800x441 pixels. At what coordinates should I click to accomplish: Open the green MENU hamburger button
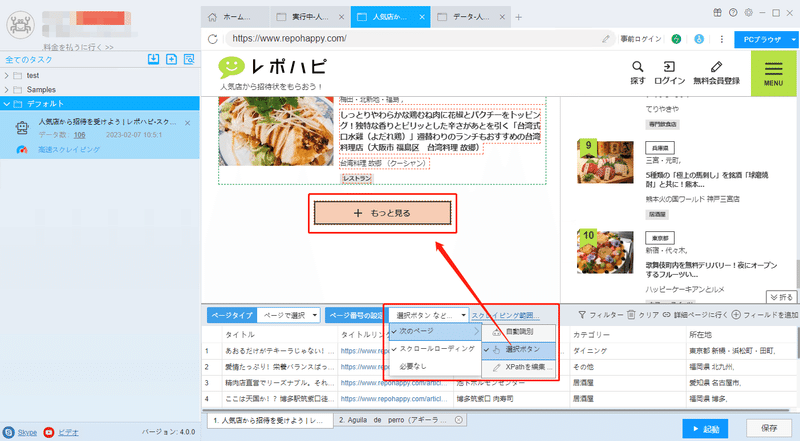(773, 74)
